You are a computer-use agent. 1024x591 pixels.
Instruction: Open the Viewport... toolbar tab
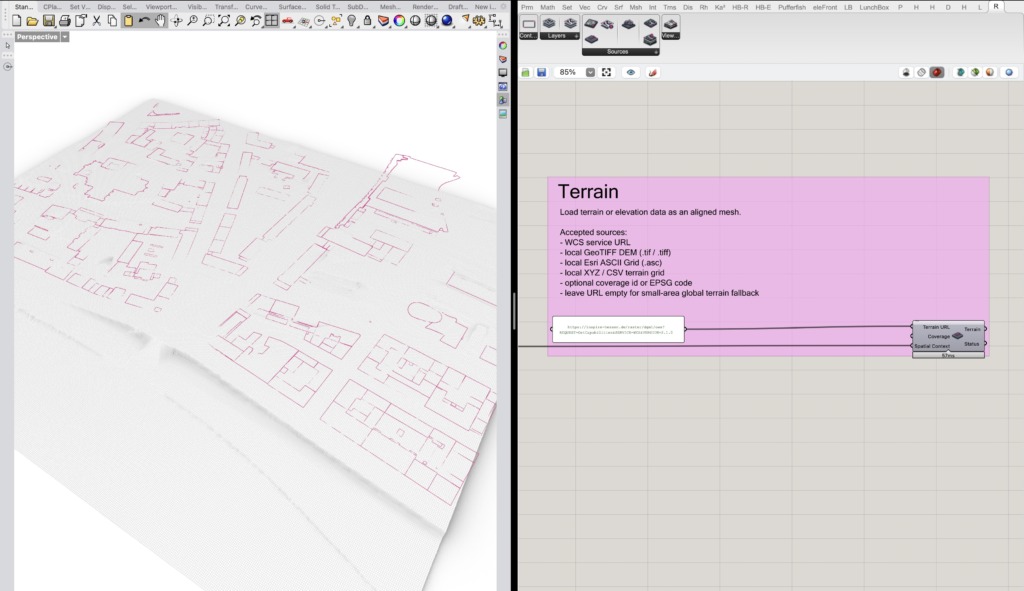[161, 7]
